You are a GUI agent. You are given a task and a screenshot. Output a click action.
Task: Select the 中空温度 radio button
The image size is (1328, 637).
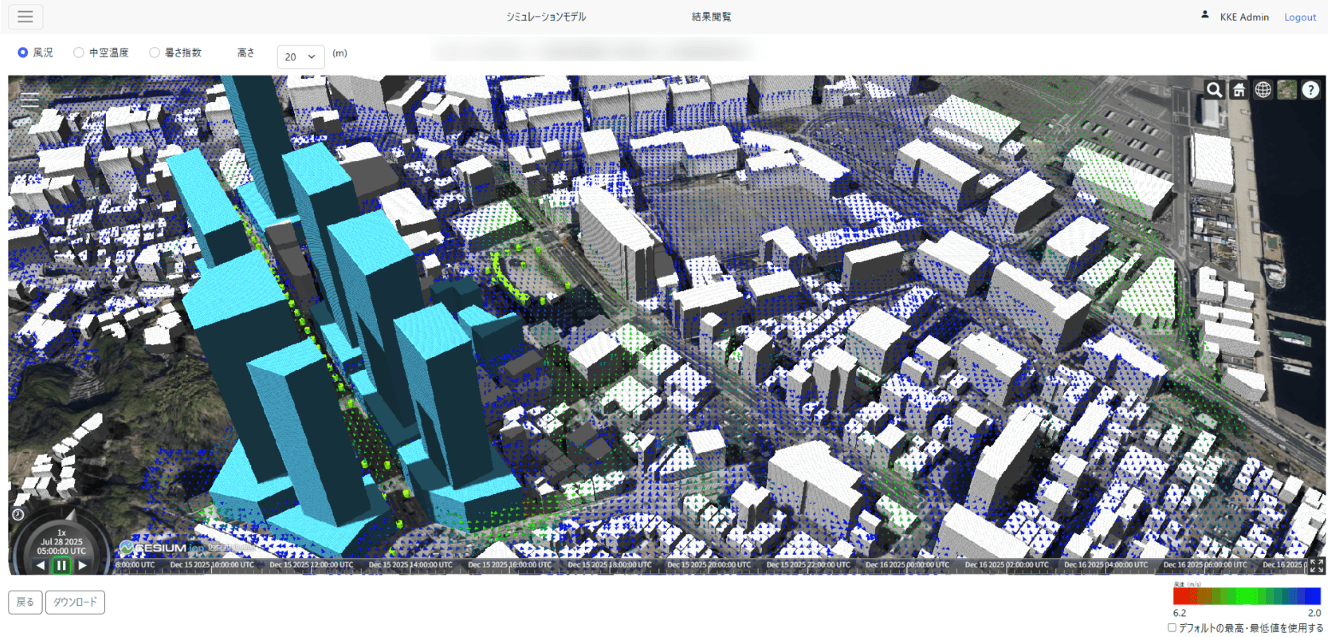[x=79, y=53]
